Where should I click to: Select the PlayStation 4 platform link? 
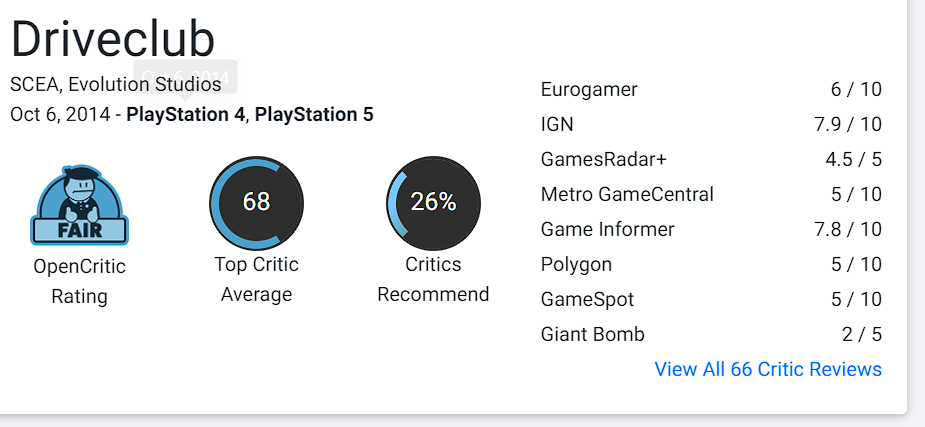pyautogui.click(x=185, y=114)
